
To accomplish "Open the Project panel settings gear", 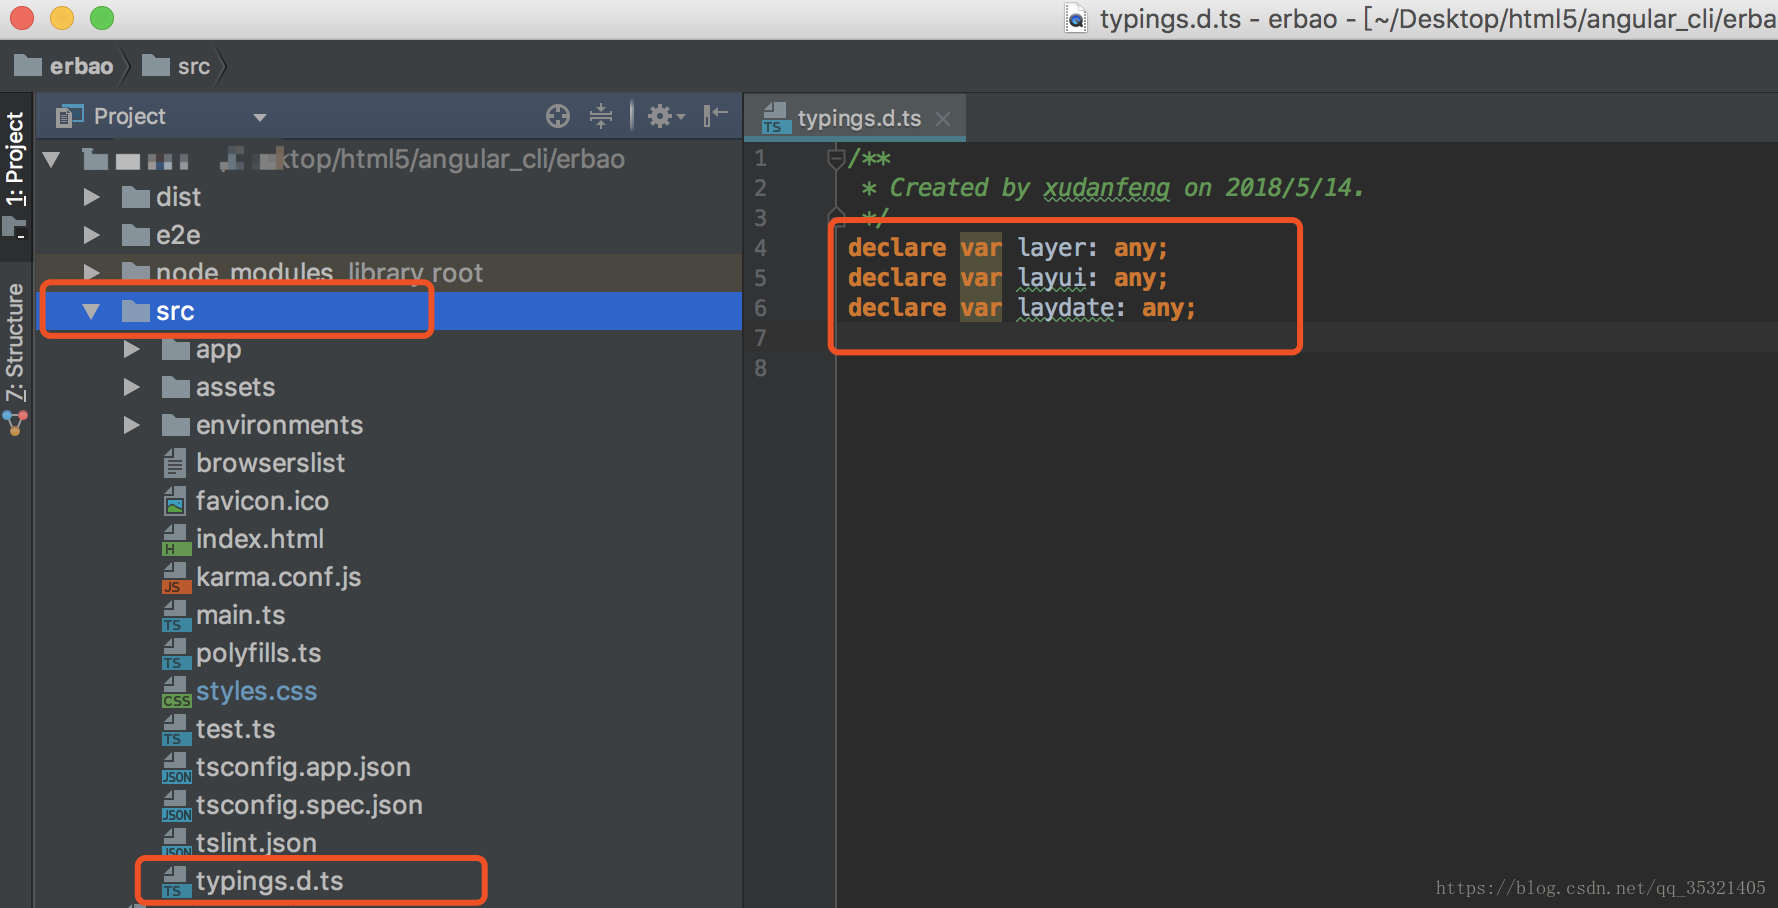I will [x=665, y=116].
